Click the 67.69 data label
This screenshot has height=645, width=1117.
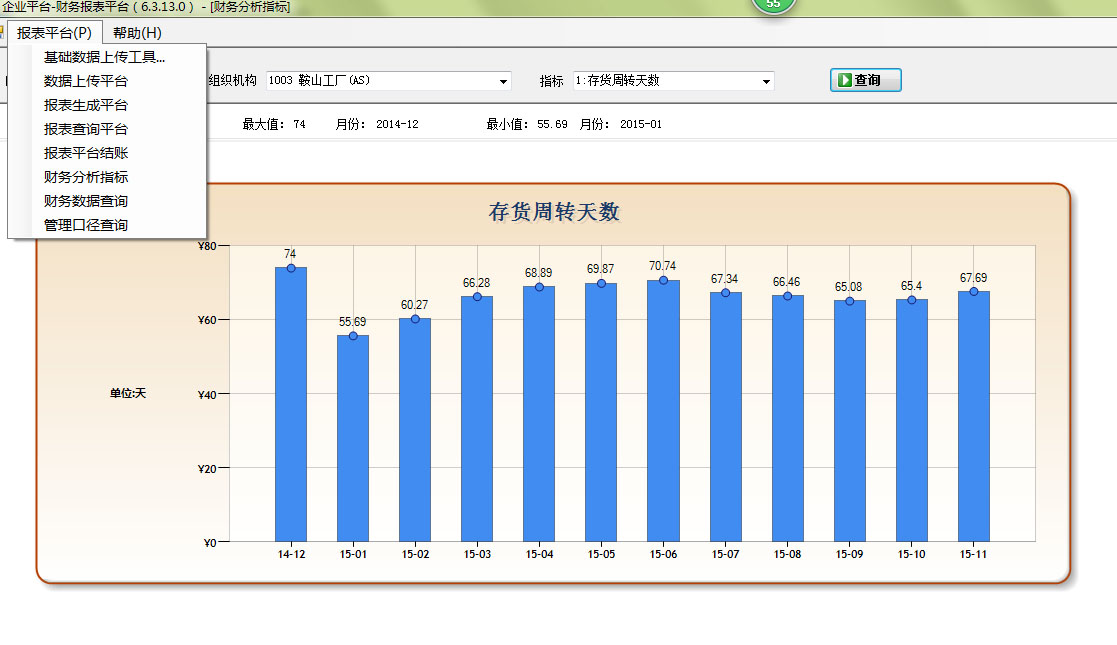pos(973,278)
